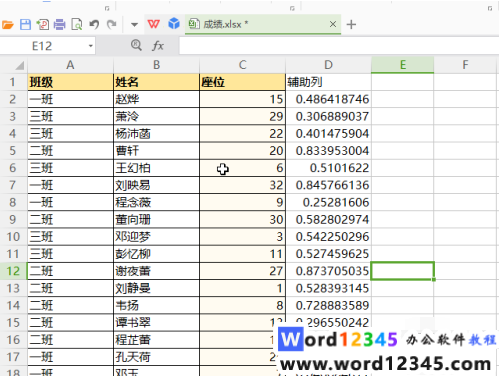Viewport: 501px width, 380px height.
Task: Expand the quick access toolbar dropdown
Action: pyautogui.click(x=134, y=25)
